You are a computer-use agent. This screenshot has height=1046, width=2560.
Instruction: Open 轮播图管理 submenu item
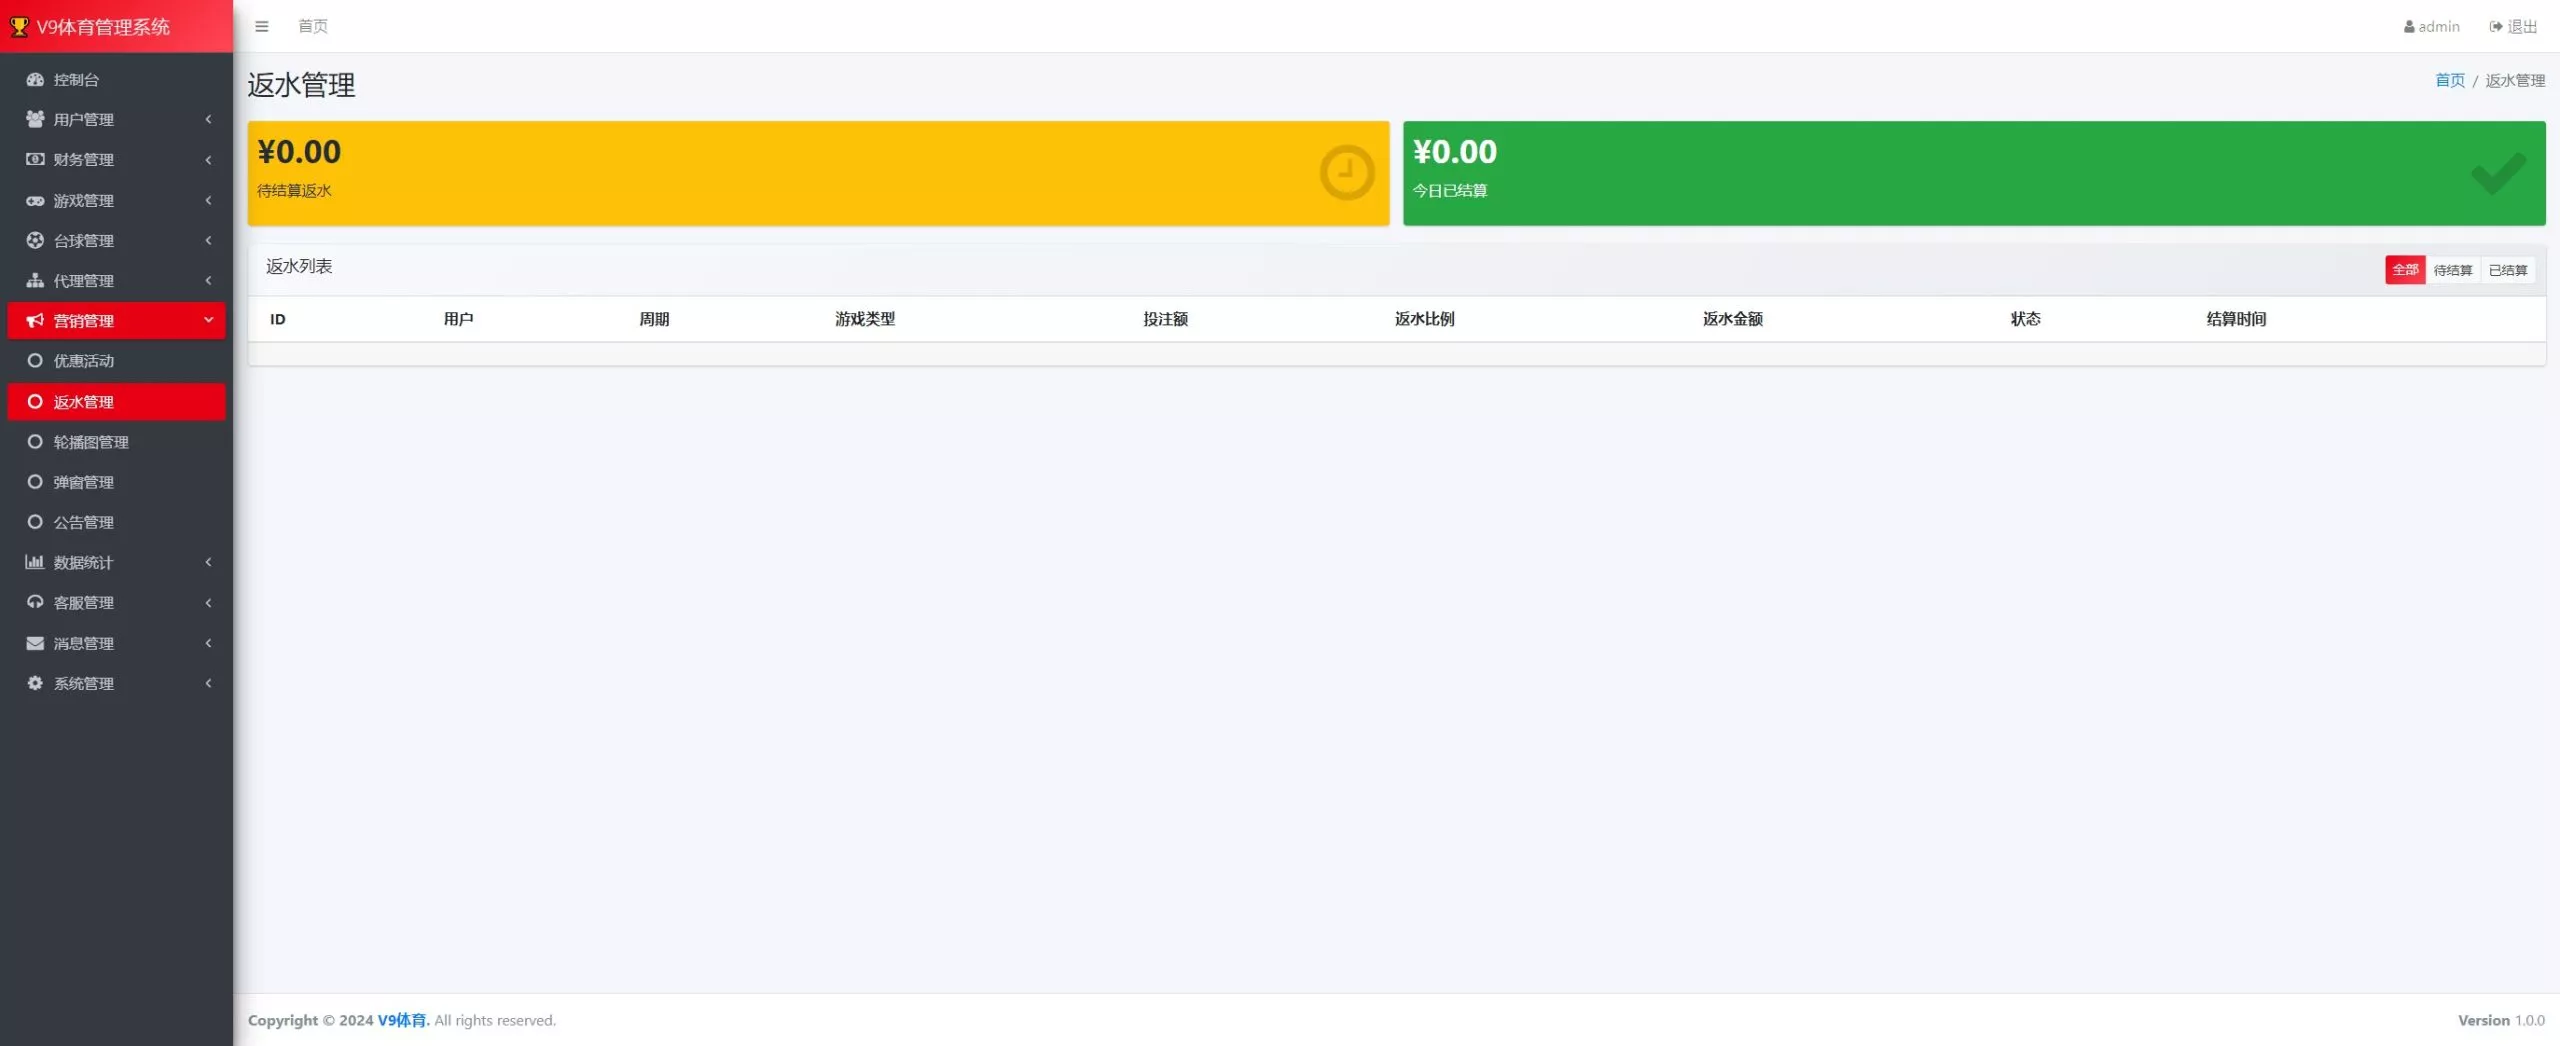[x=91, y=442]
